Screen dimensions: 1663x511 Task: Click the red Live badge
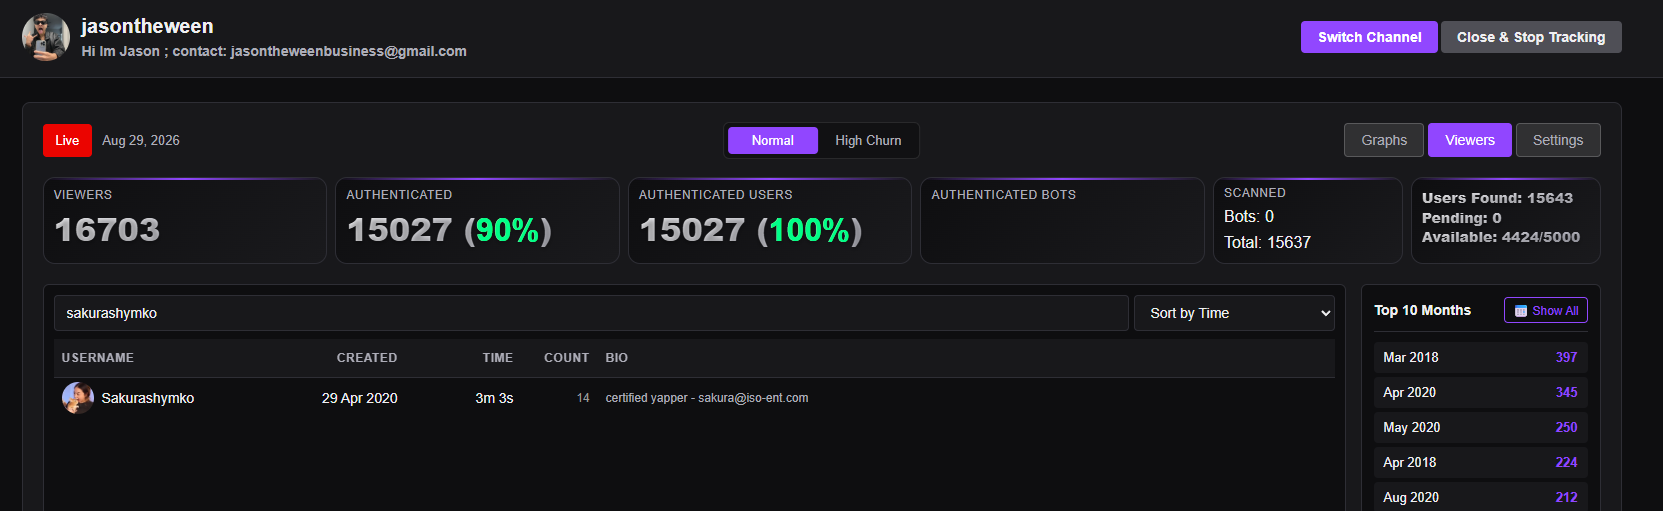[67, 141]
